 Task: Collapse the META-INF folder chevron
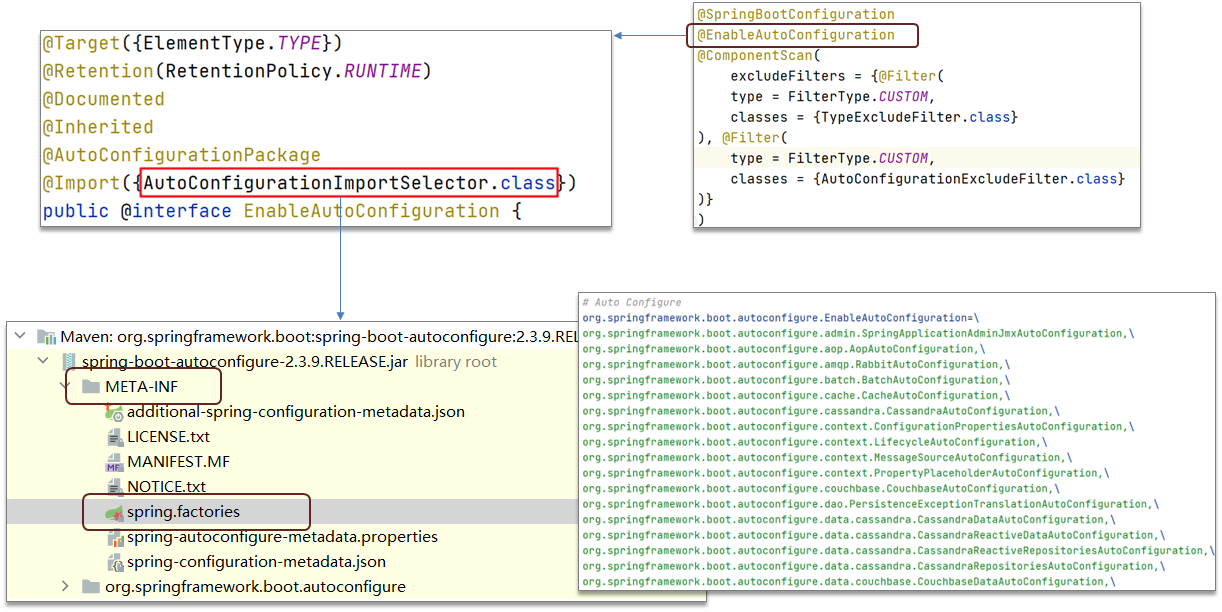(66, 386)
